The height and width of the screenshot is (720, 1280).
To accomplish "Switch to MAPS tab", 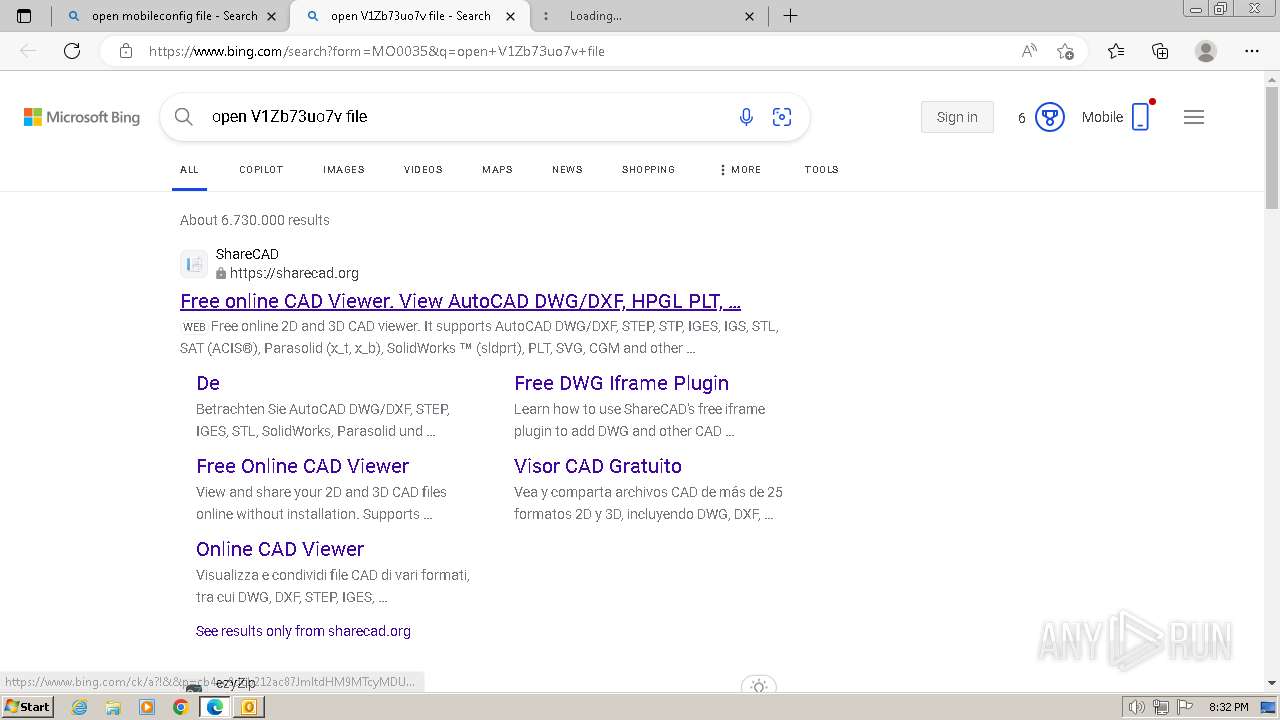I will tap(497, 170).
